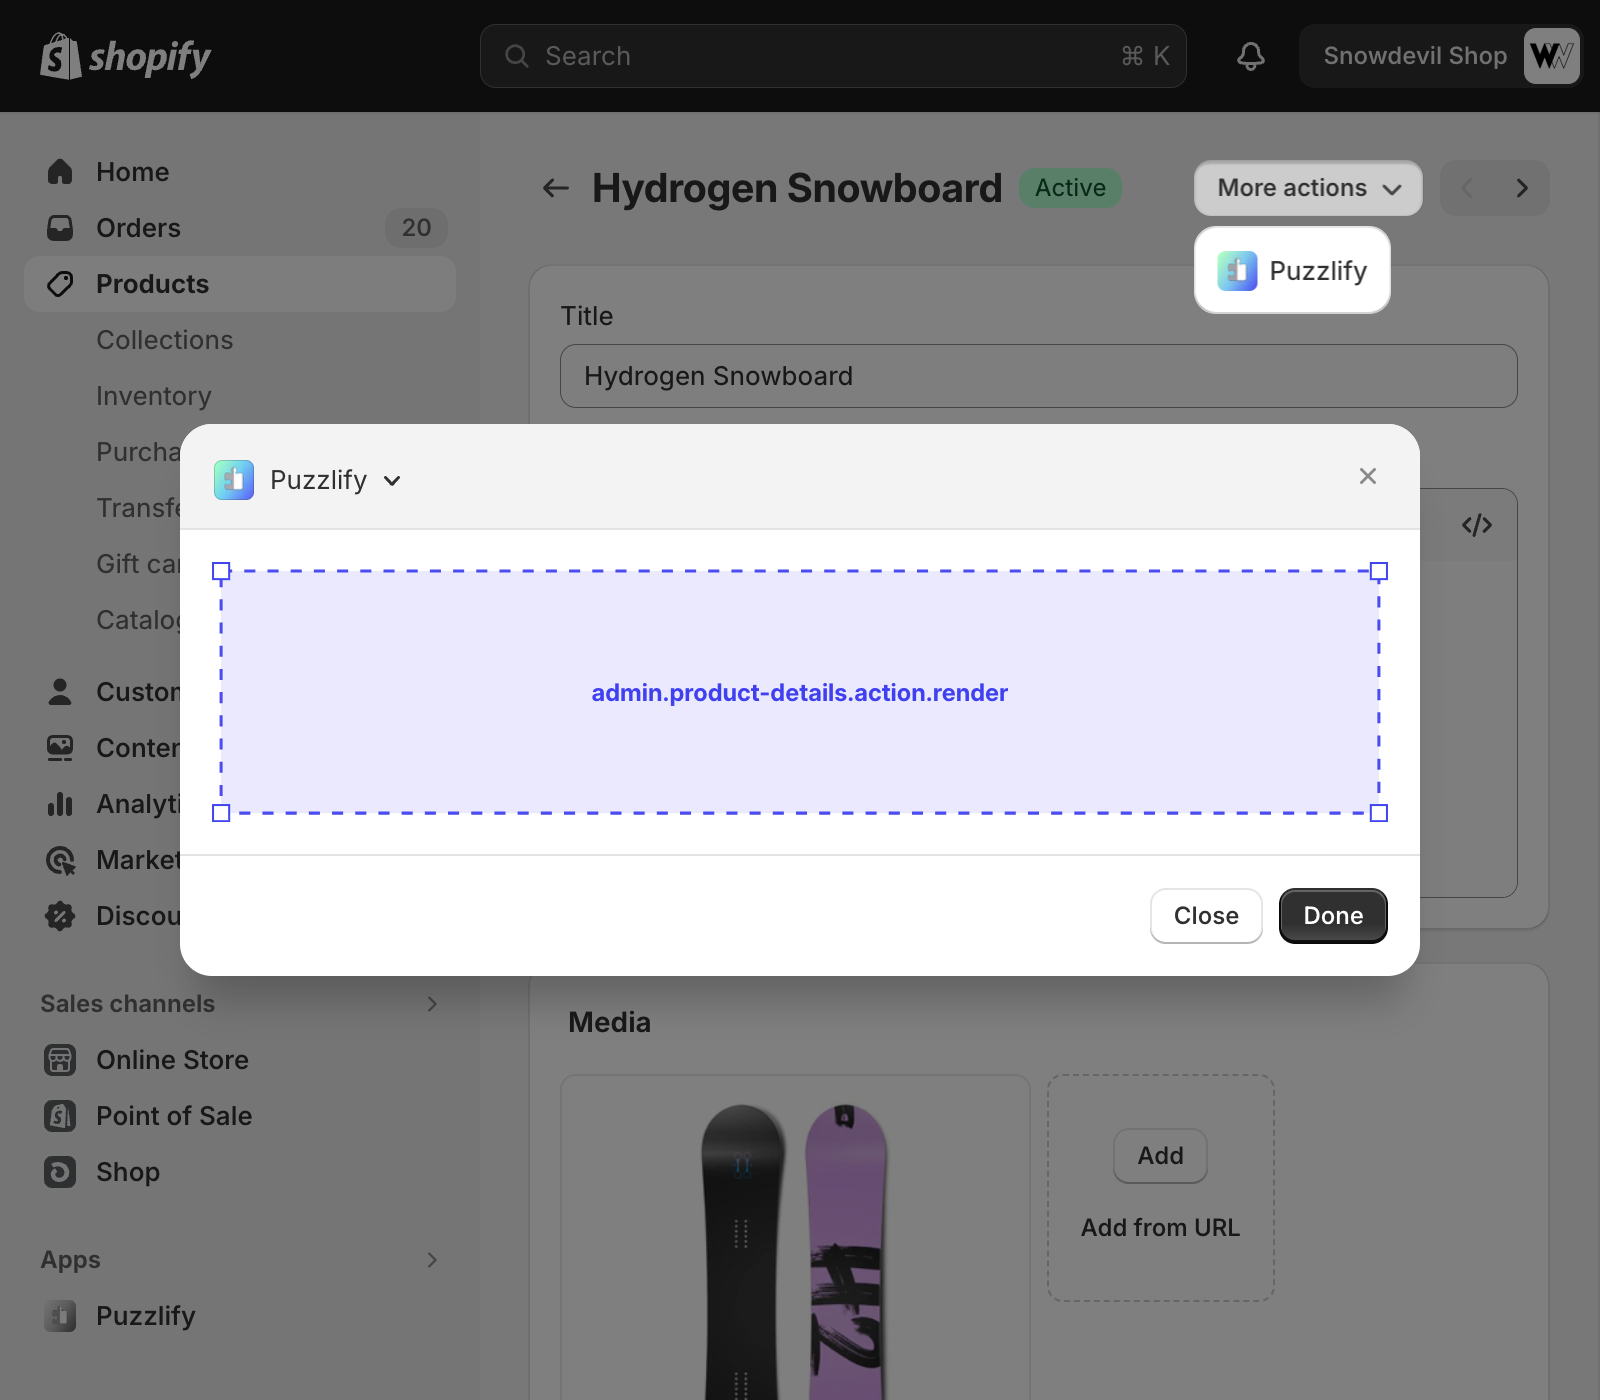This screenshot has height=1400, width=1600.
Task: Open the Shop channel
Action: [127, 1172]
